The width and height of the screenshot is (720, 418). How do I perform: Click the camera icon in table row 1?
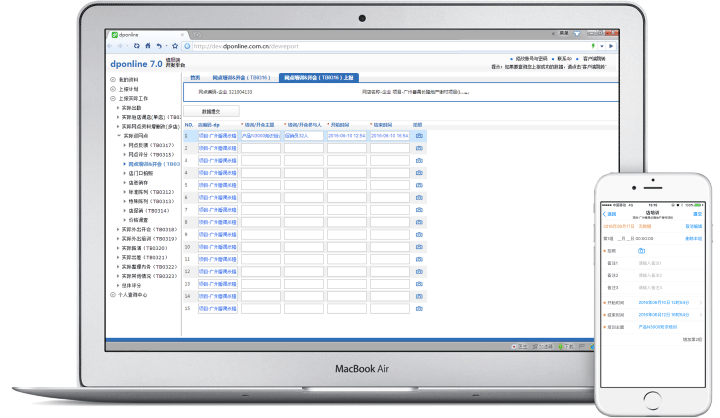(419, 136)
